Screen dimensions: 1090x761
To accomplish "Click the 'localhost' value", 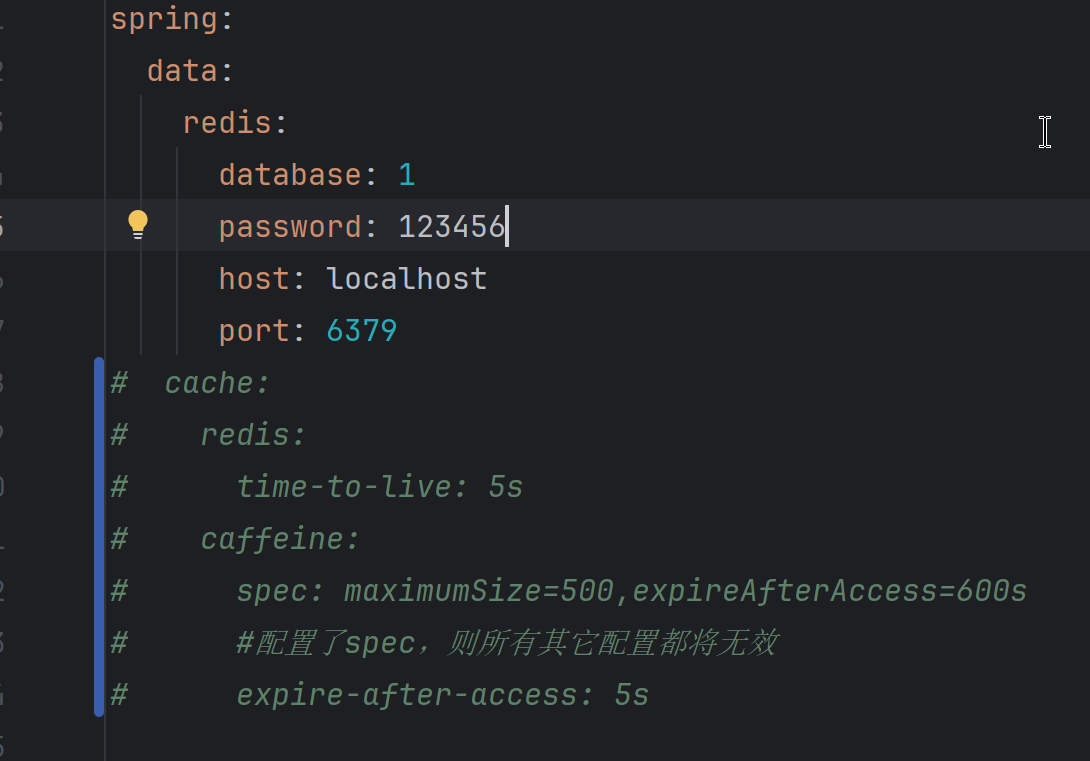I will [x=406, y=279].
